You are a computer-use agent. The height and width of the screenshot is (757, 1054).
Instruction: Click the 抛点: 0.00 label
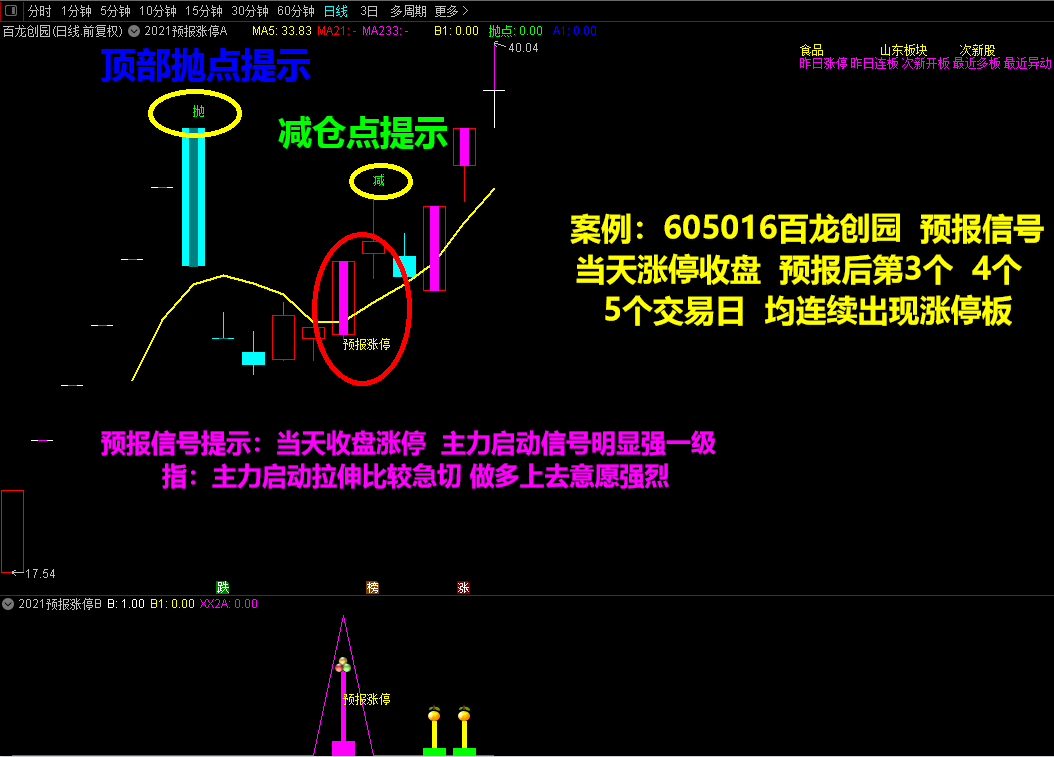(x=516, y=31)
